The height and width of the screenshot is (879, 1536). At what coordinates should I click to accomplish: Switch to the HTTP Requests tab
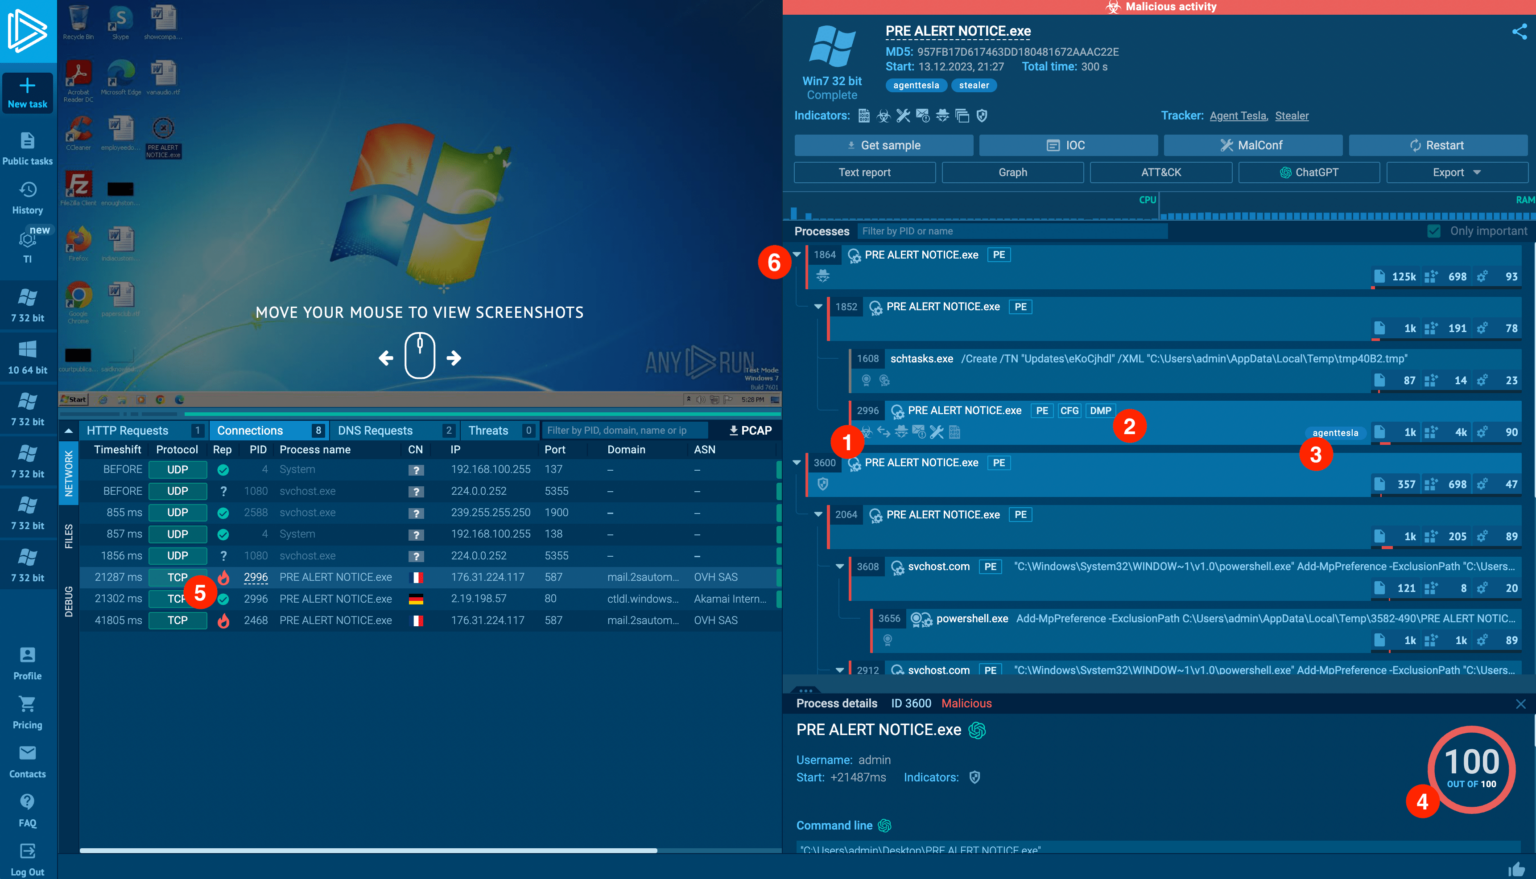coord(128,431)
